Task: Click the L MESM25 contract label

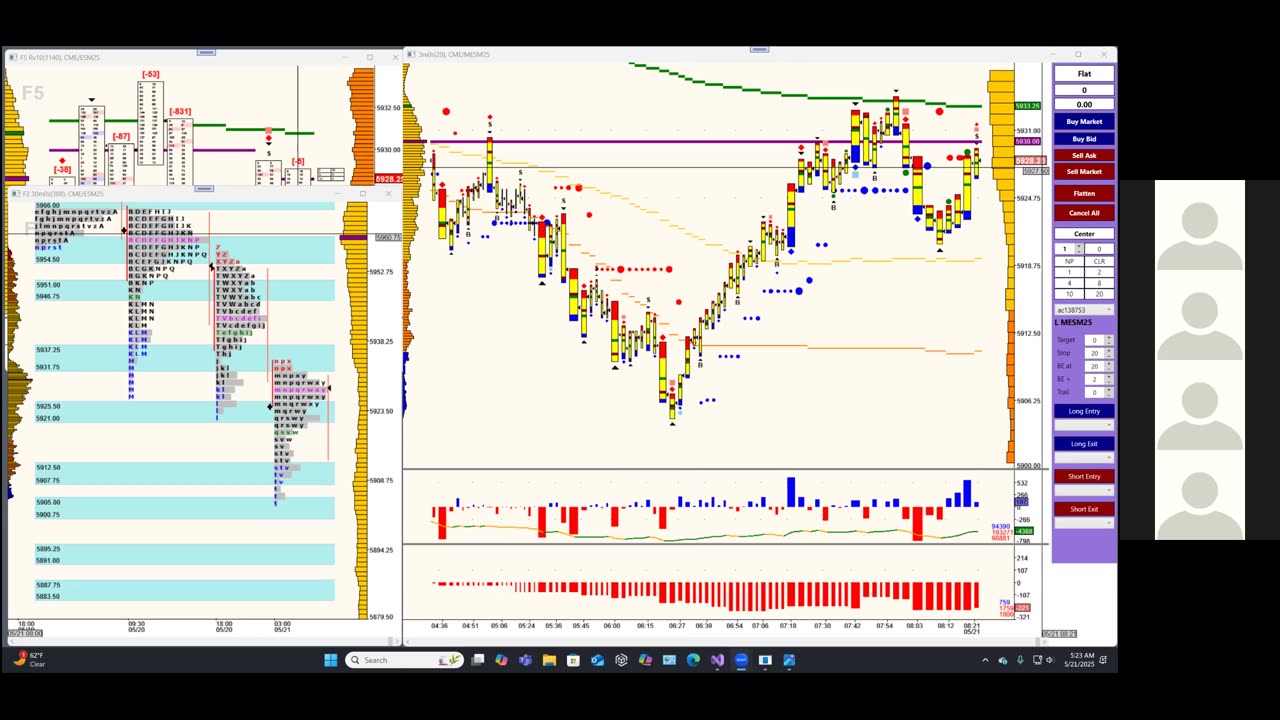Action: [x=1074, y=322]
